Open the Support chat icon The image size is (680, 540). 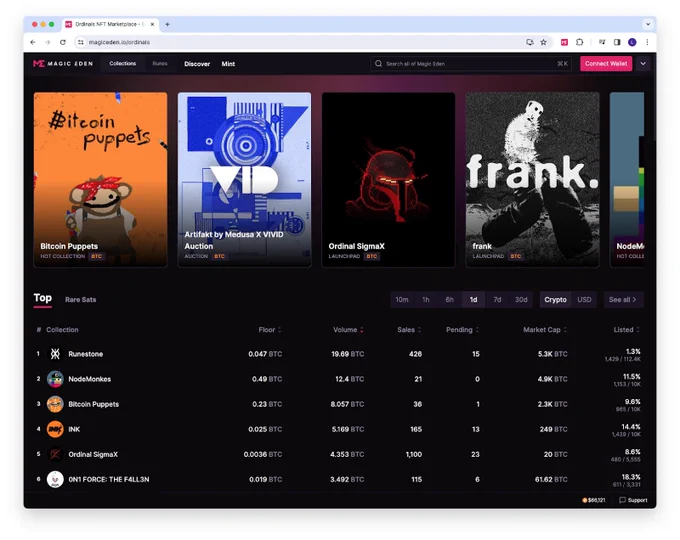click(x=622, y=500)
